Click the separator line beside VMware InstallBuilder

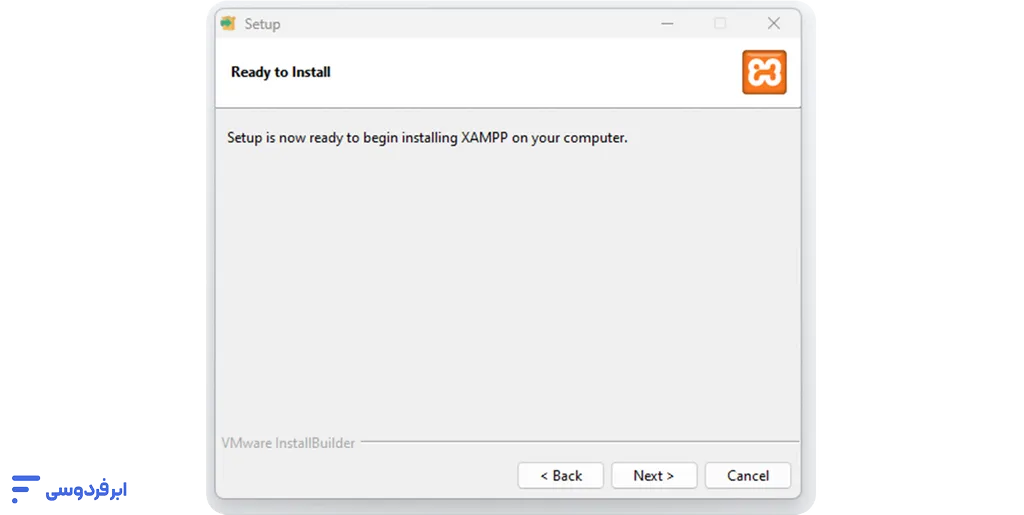pos(580,442)
